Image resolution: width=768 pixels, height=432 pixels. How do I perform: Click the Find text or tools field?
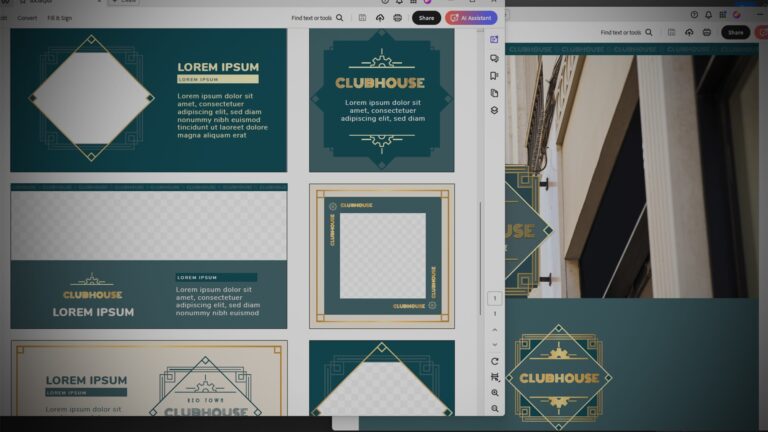(x=311, y=18)
